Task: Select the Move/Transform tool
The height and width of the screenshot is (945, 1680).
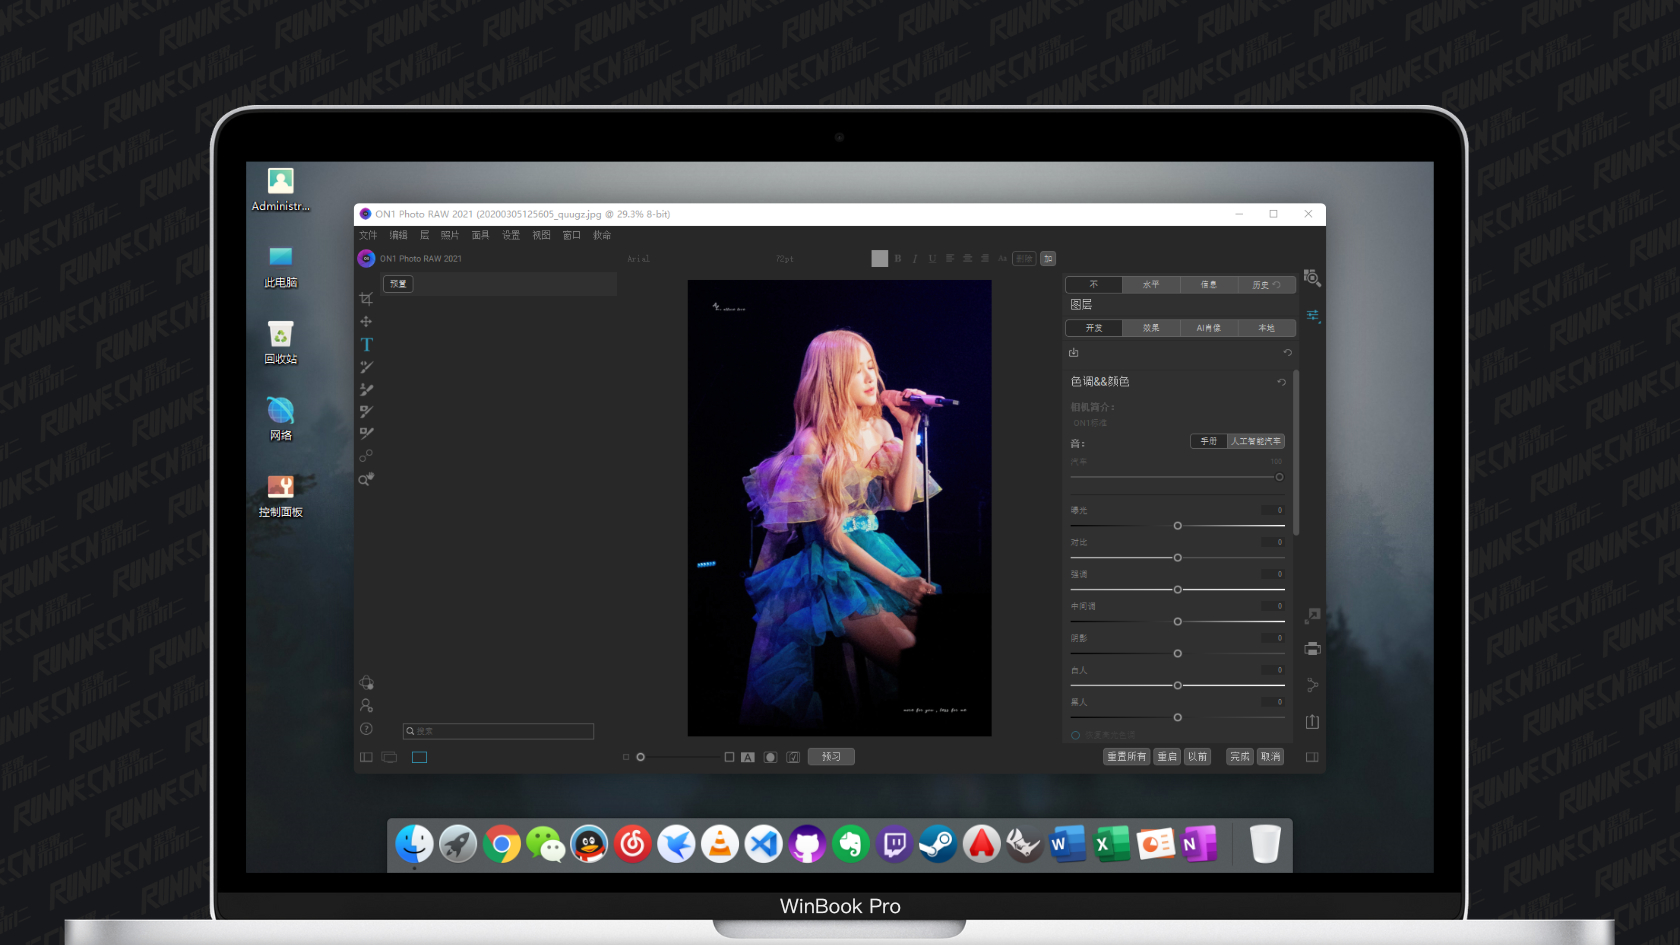Action: [366, 321]
